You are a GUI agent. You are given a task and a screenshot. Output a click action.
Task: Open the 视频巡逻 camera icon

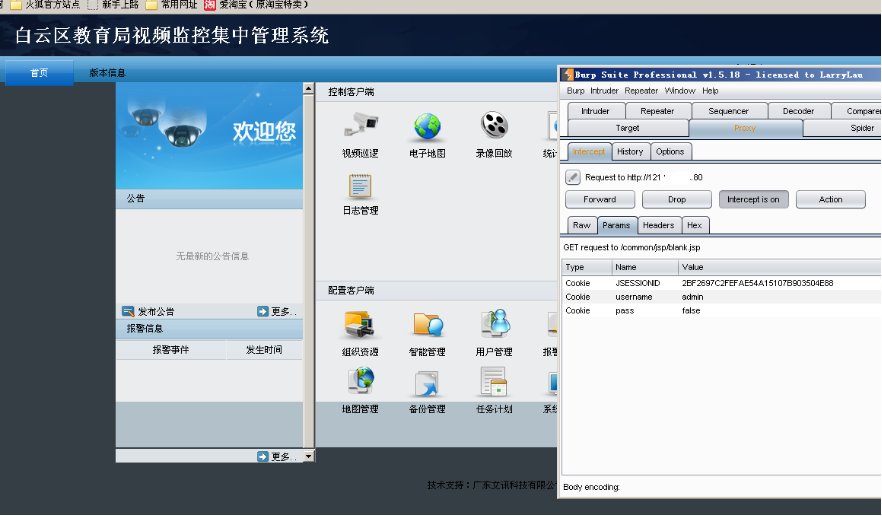(360, 125)
